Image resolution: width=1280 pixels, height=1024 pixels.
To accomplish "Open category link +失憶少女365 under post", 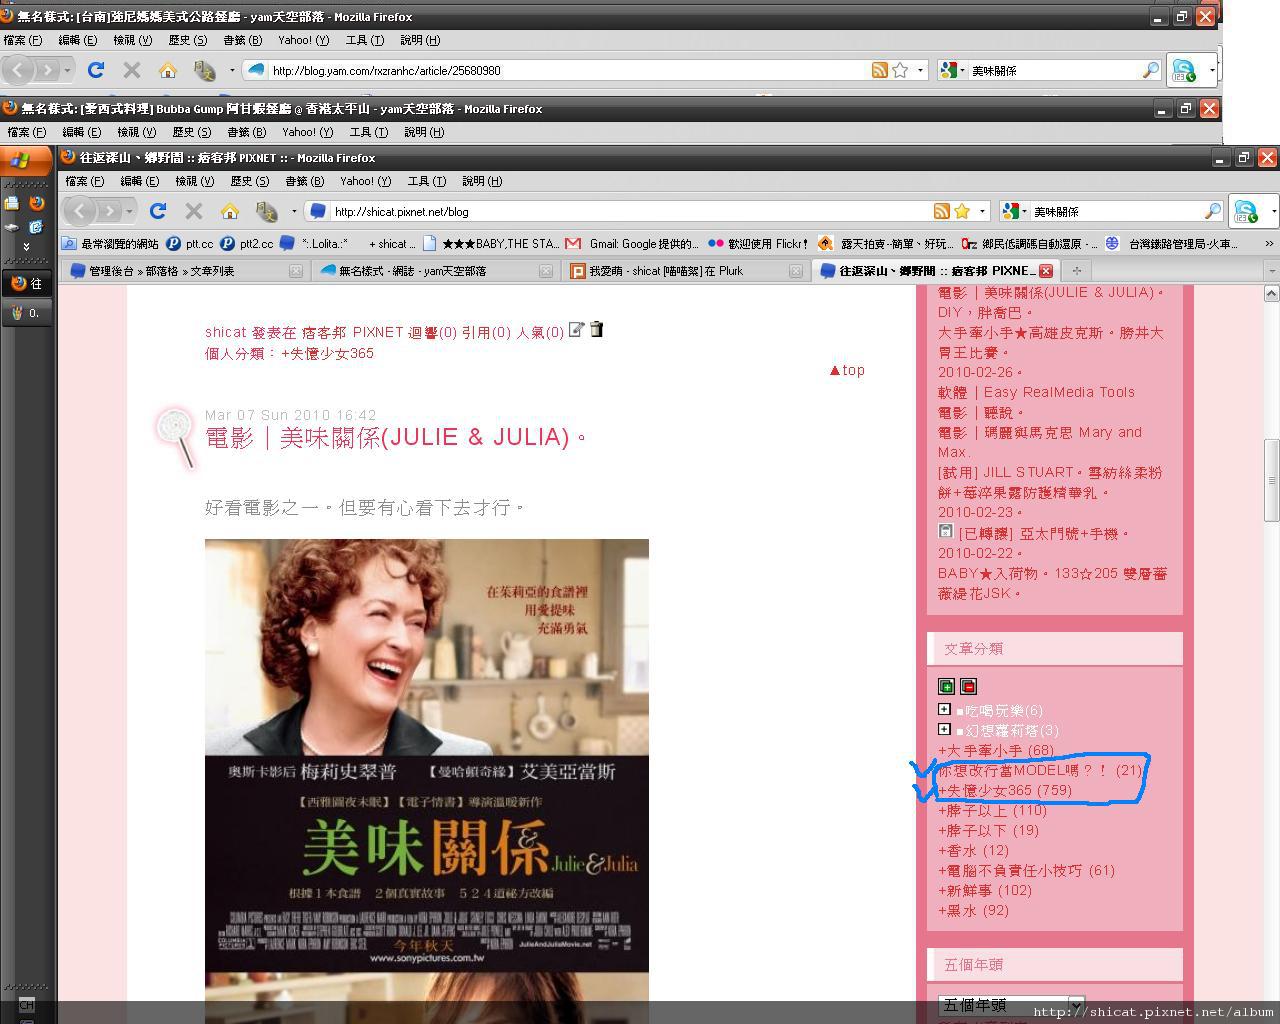I will (327, 353).
